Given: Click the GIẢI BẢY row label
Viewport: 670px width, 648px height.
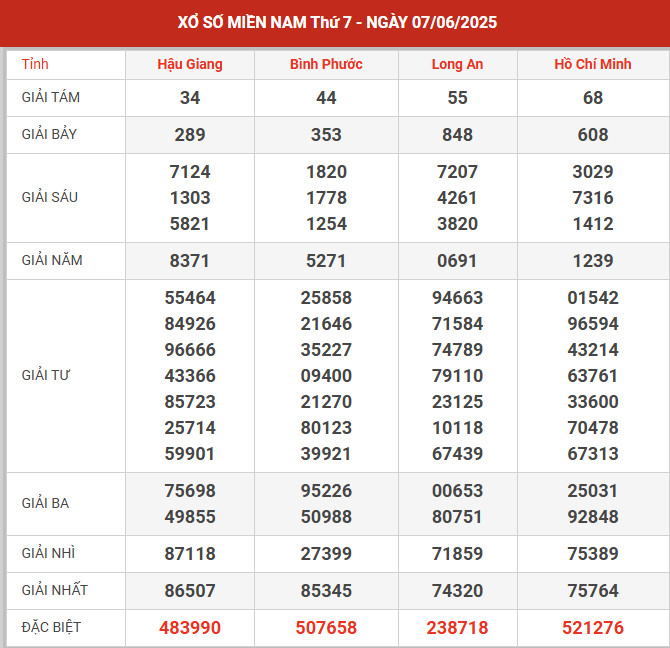Looking at the screenshot, I should (49, 134).
